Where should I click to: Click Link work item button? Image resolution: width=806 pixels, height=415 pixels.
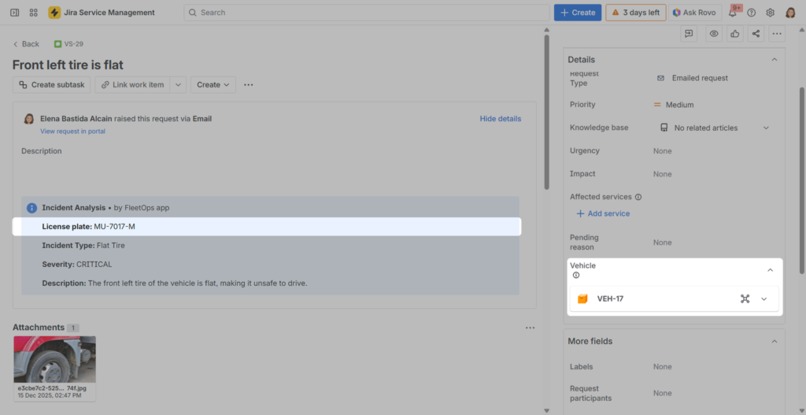pos(133,85)
